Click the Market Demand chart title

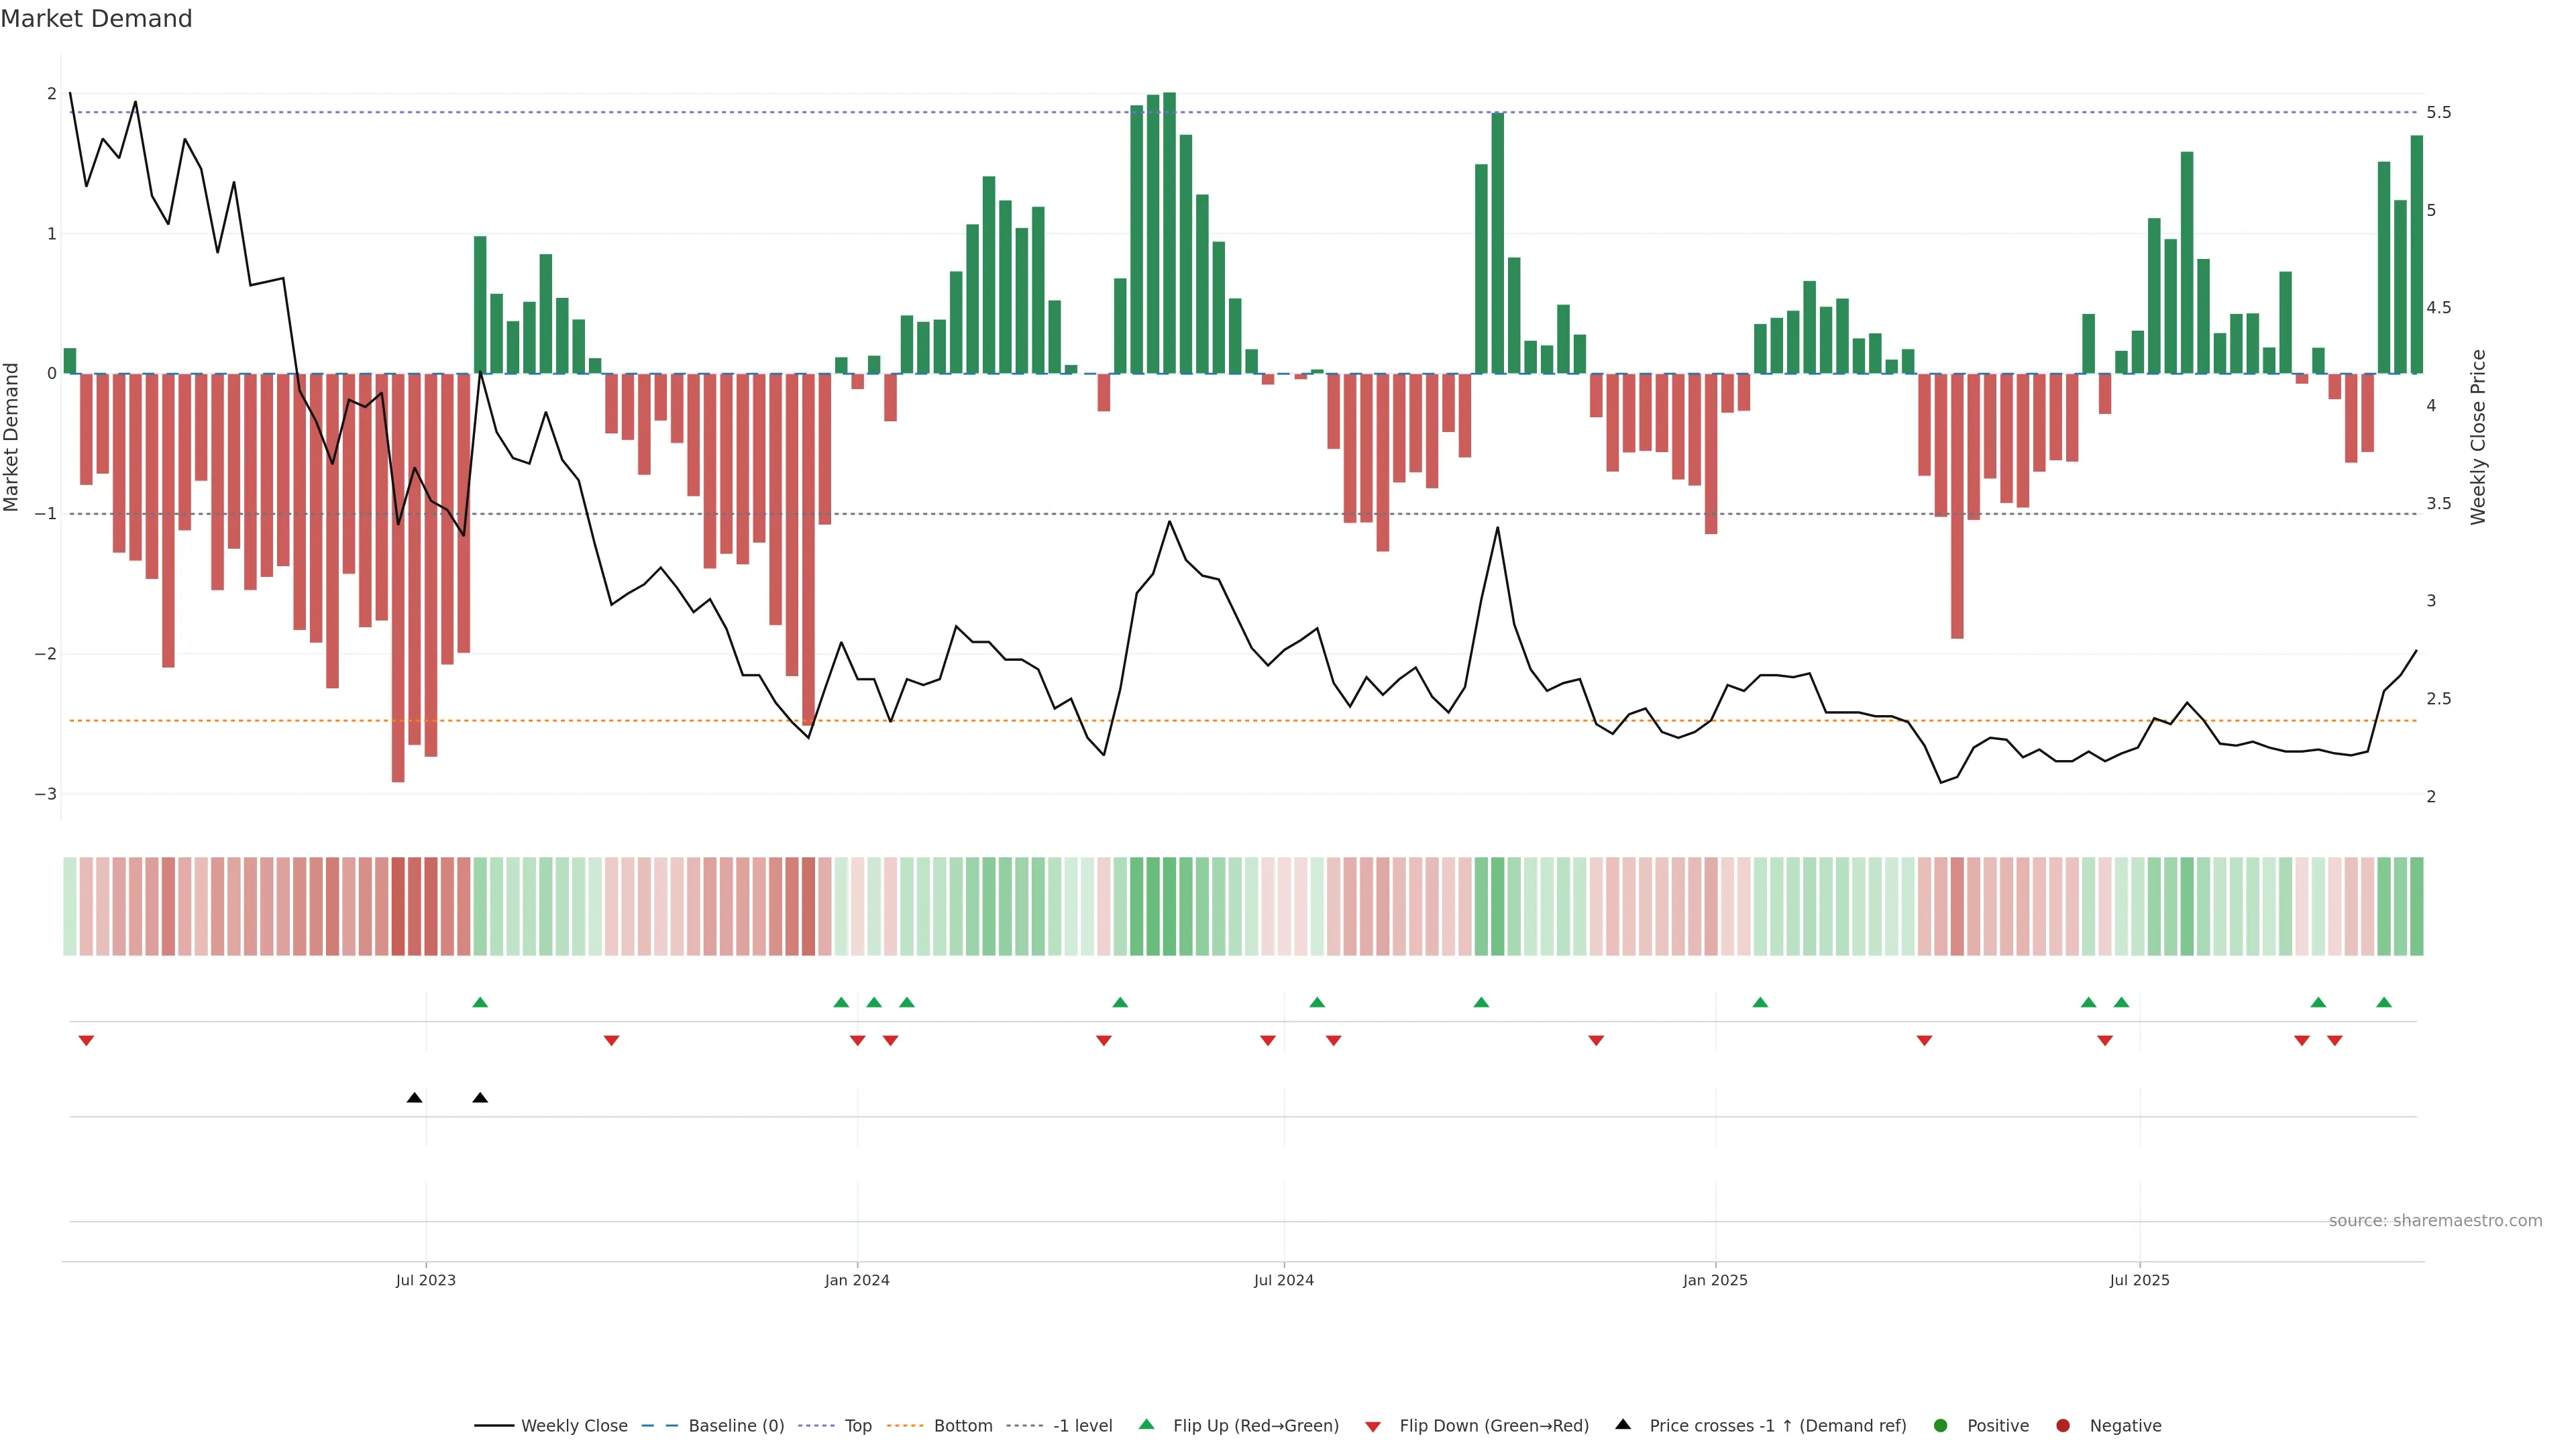(96, 19)
